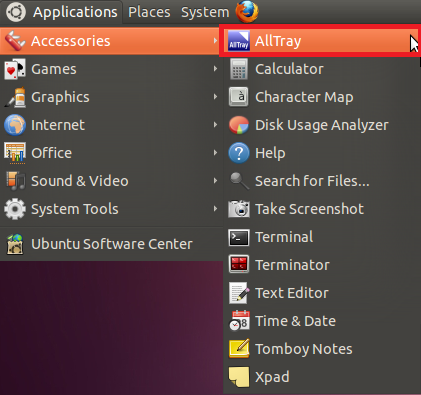Click the Xpad sticky note icon
This screenshot has height=395, width=421.
coord(239,377)
